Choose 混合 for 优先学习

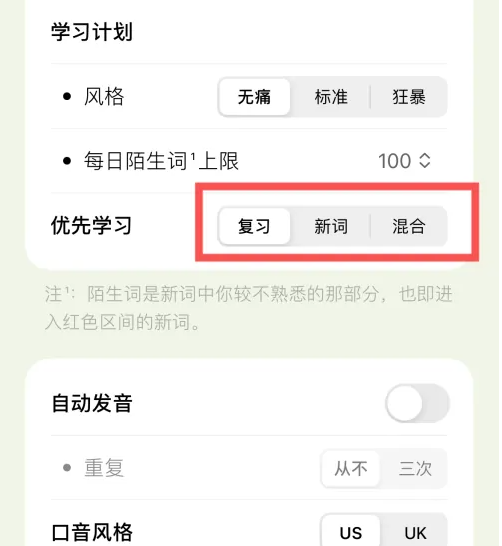[x=409, y=226]
